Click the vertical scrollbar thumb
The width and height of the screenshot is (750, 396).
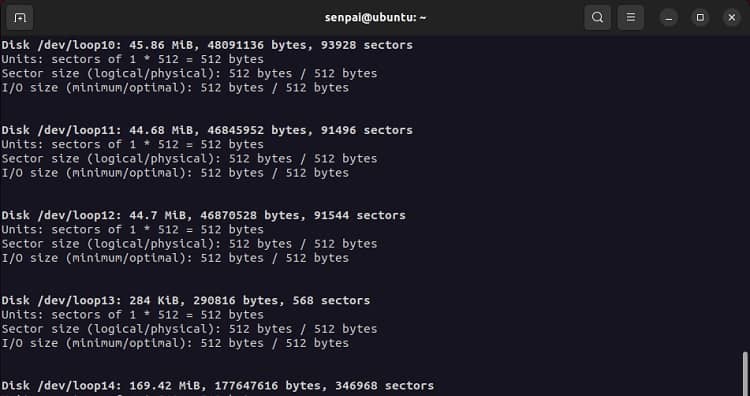pos(745,374)
